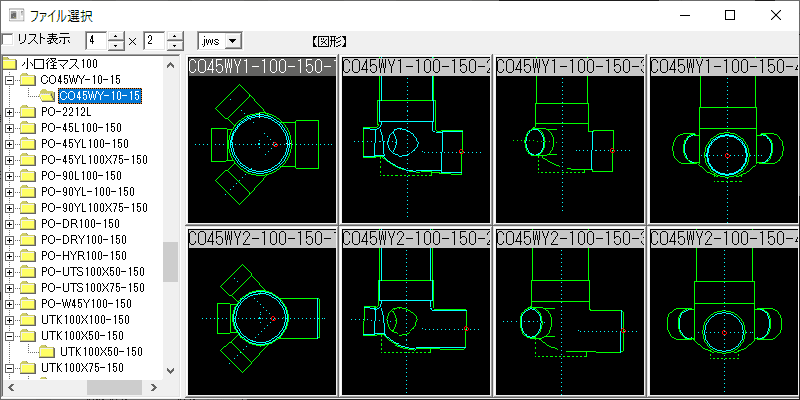Enable the リスト表示 checkbox
The image size is (800, 400).
point(7,40)
